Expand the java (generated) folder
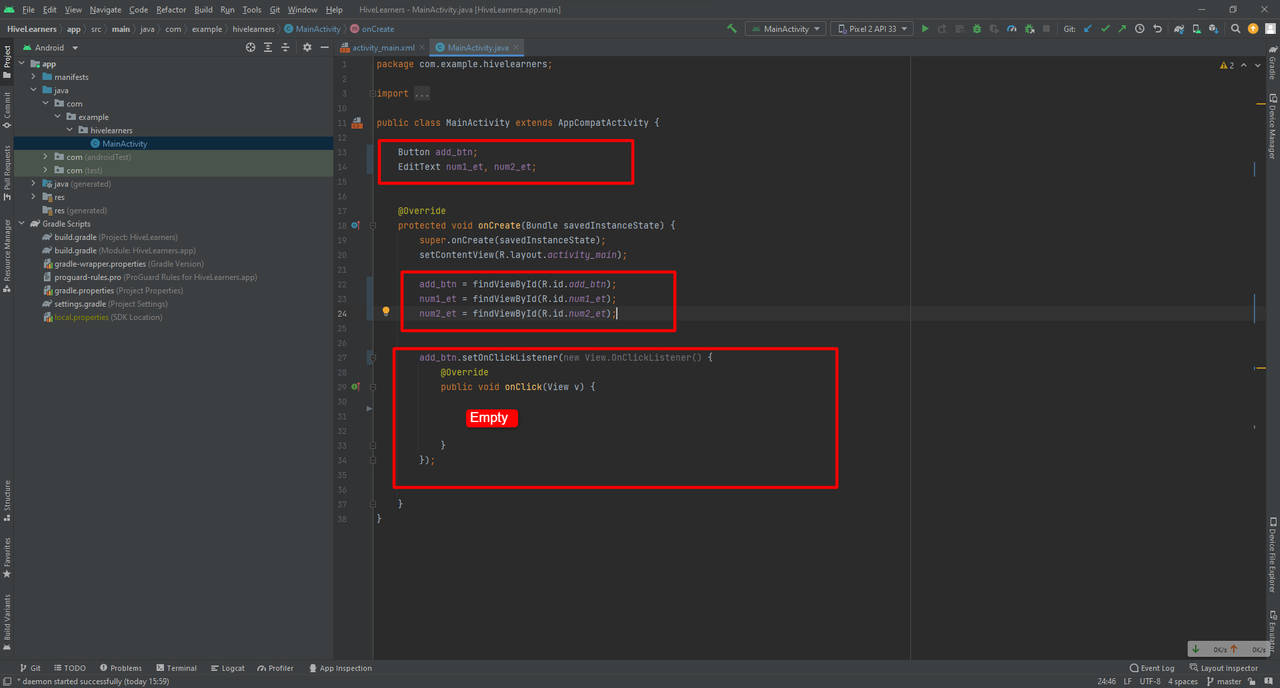This screenshot has width=1280, height=688. (x=34, y=184)
